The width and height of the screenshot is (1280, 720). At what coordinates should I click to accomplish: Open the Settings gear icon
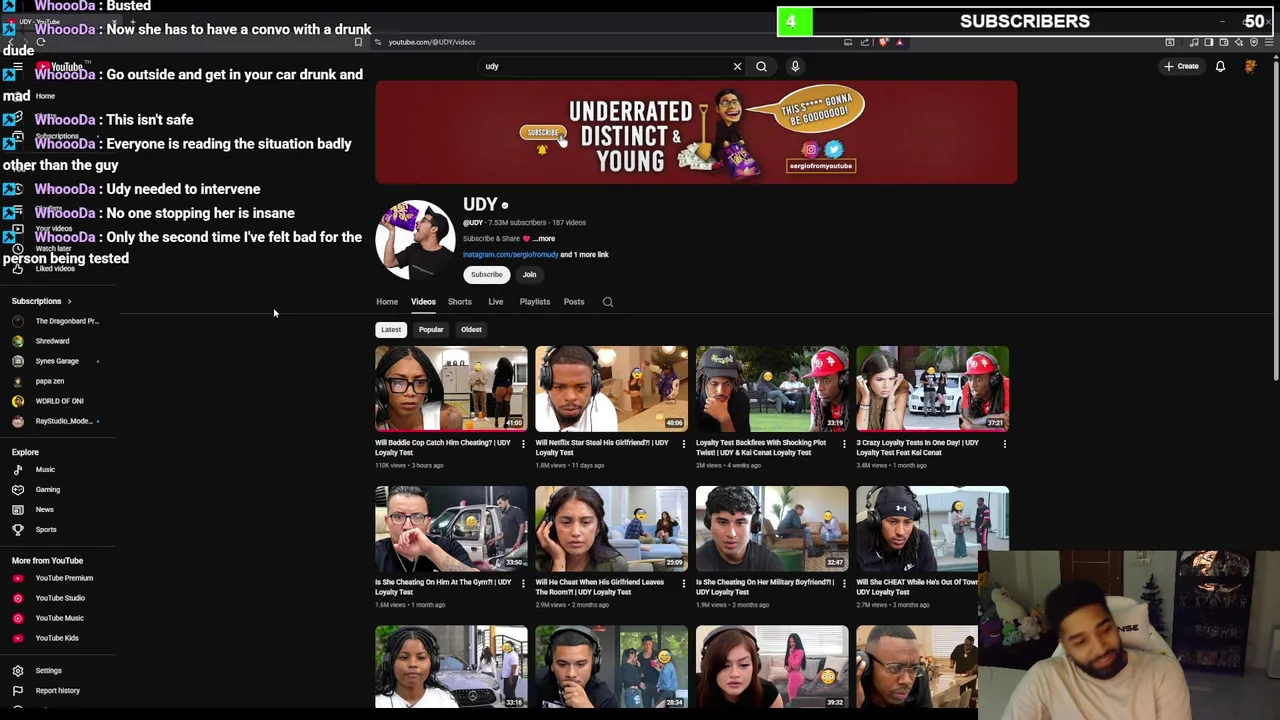[17, 671]
